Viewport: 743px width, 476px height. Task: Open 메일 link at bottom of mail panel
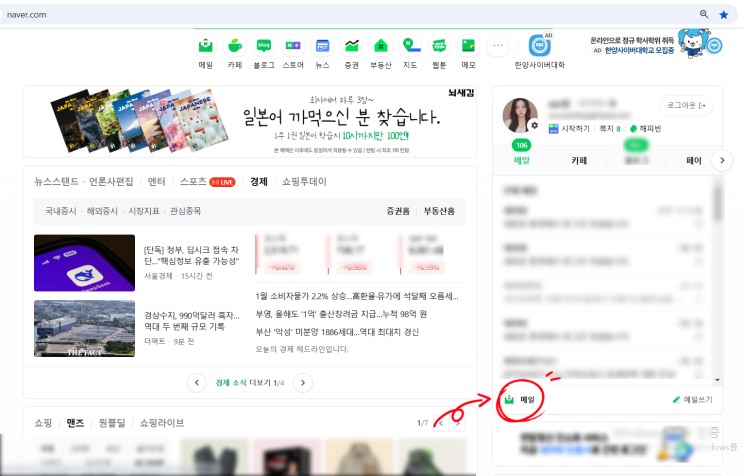pyautogui.click(x=520, y=400)
